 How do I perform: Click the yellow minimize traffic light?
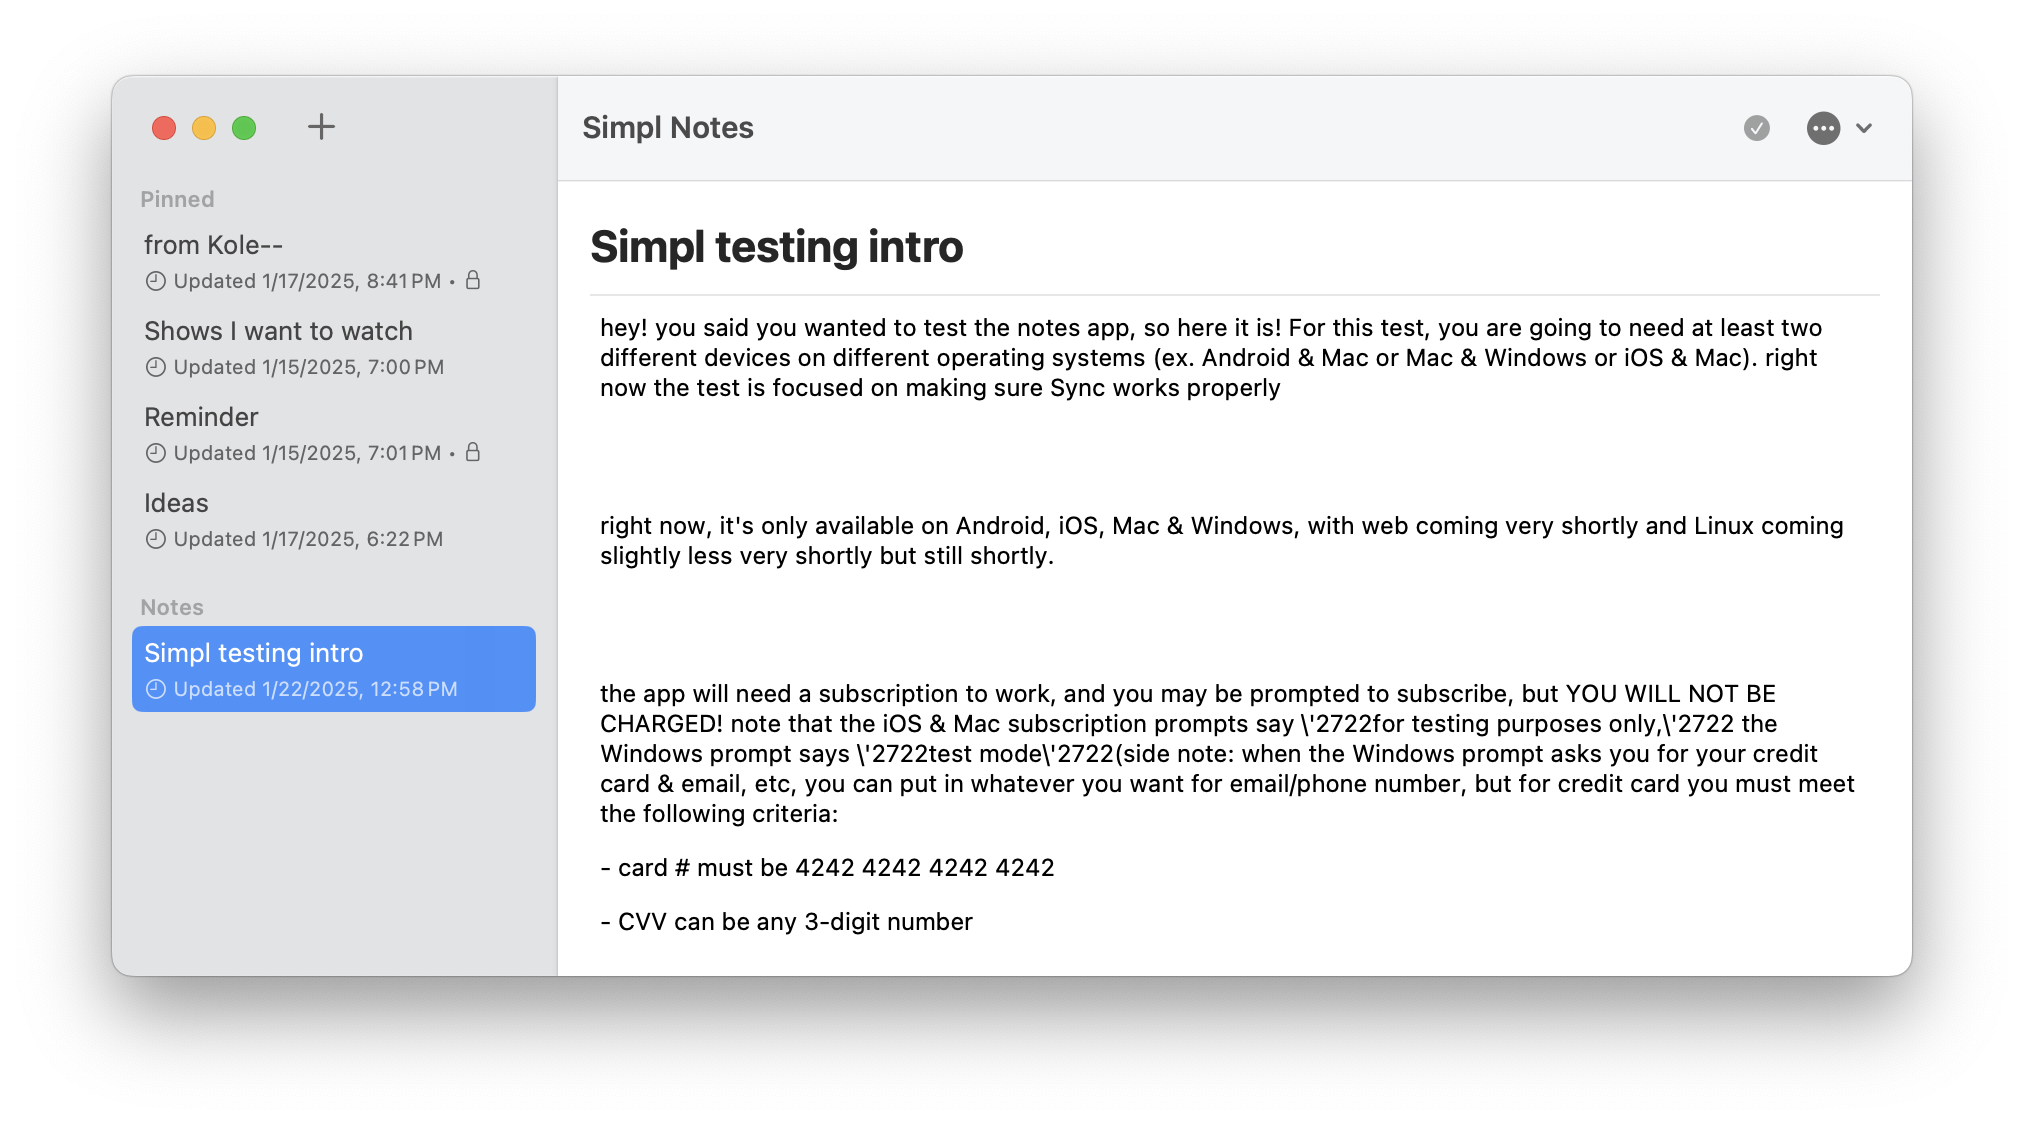pos(204,128)
